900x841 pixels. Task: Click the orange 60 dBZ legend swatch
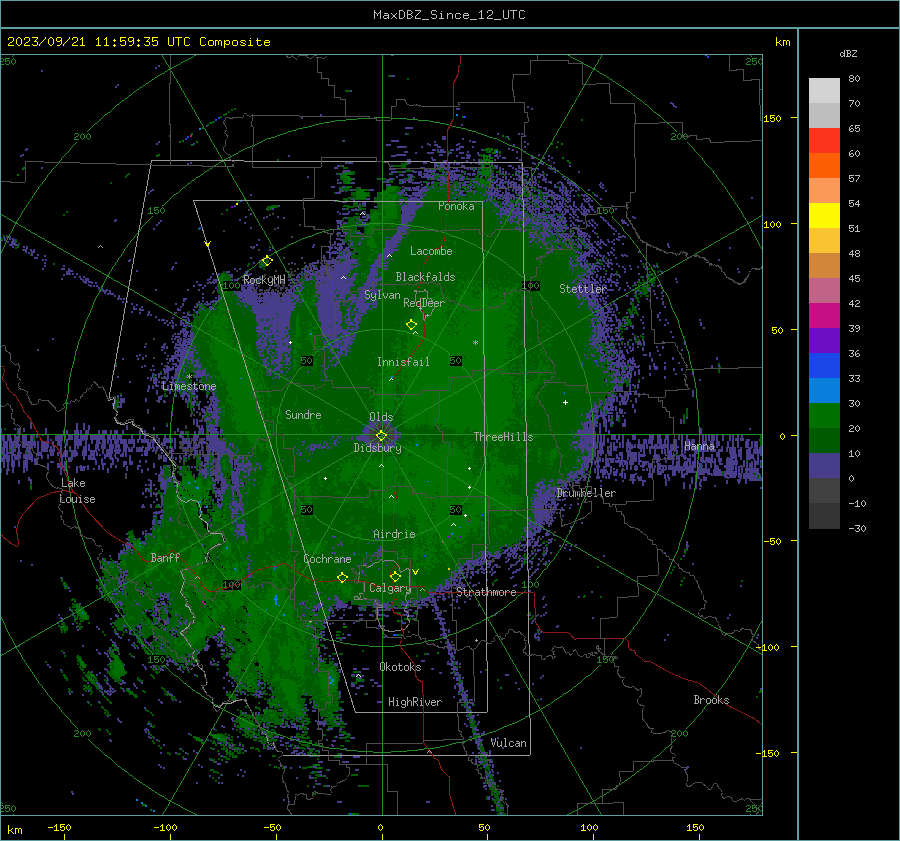(824, 165)
